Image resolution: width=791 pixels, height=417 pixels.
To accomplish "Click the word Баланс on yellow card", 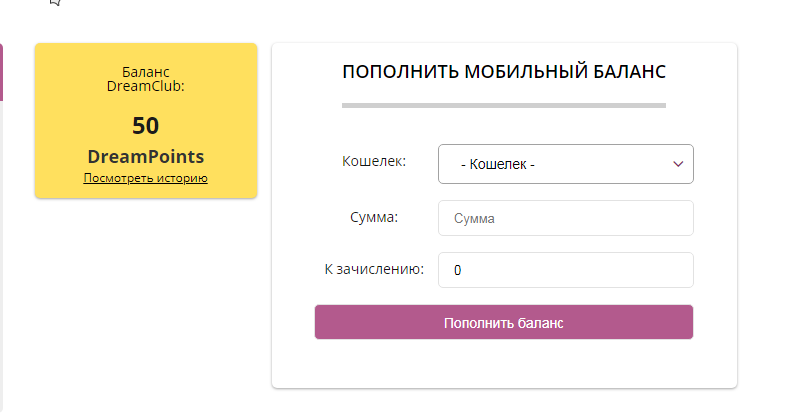I will (x=146, y=72).
